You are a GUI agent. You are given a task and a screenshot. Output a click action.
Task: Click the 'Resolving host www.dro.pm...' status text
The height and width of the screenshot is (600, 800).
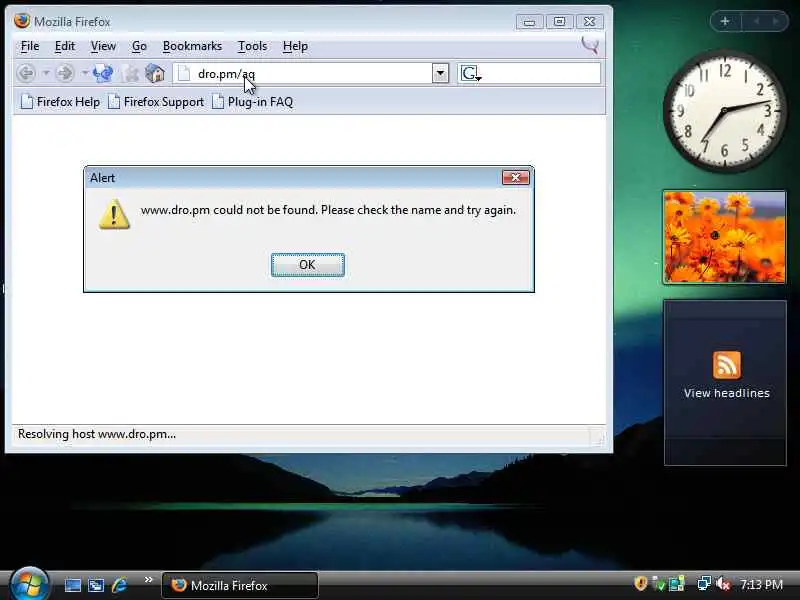(97, 434)
